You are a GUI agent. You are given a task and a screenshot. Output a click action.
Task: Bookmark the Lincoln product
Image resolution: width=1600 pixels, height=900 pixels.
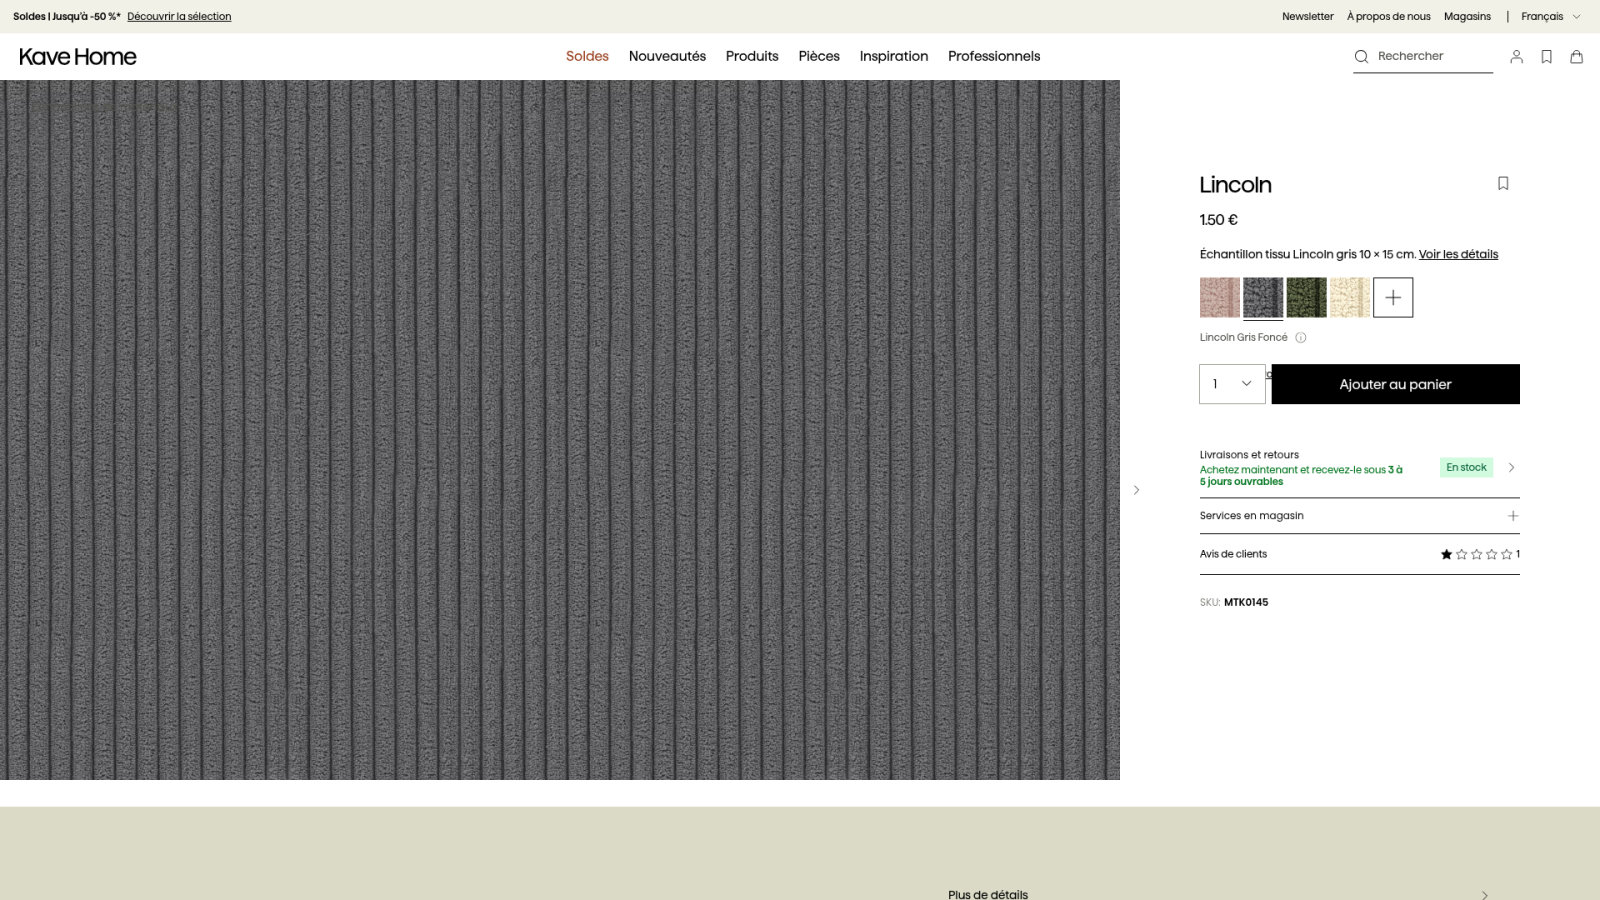[1503, 183]
